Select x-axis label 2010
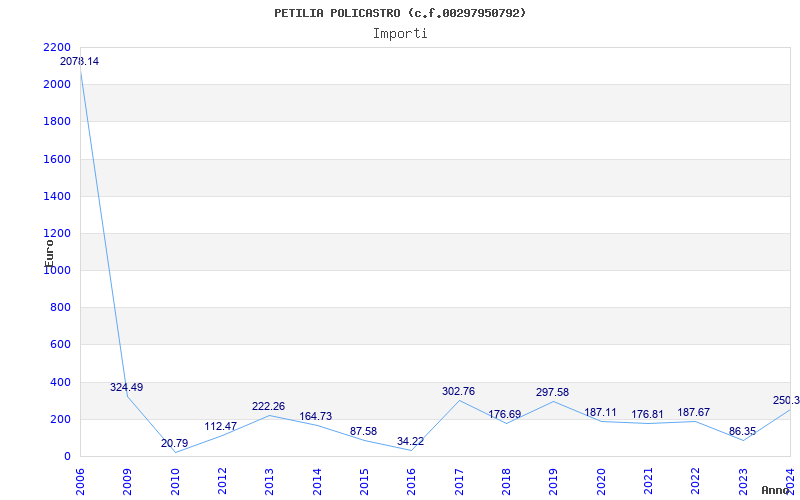Screen dimensions: 800x500 point(175,481)
